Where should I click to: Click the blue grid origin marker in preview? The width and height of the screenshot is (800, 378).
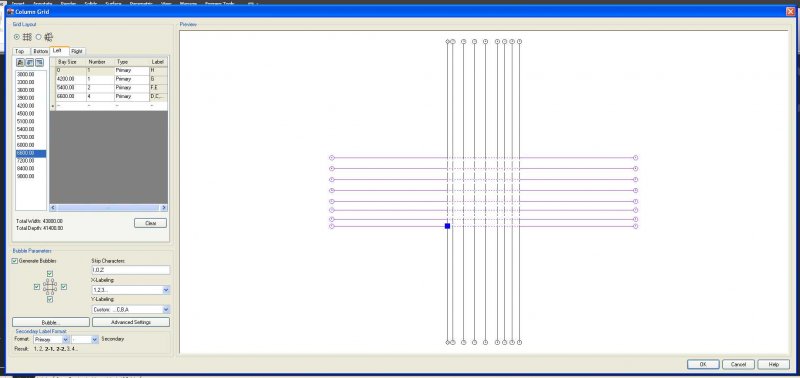point(447,226)
